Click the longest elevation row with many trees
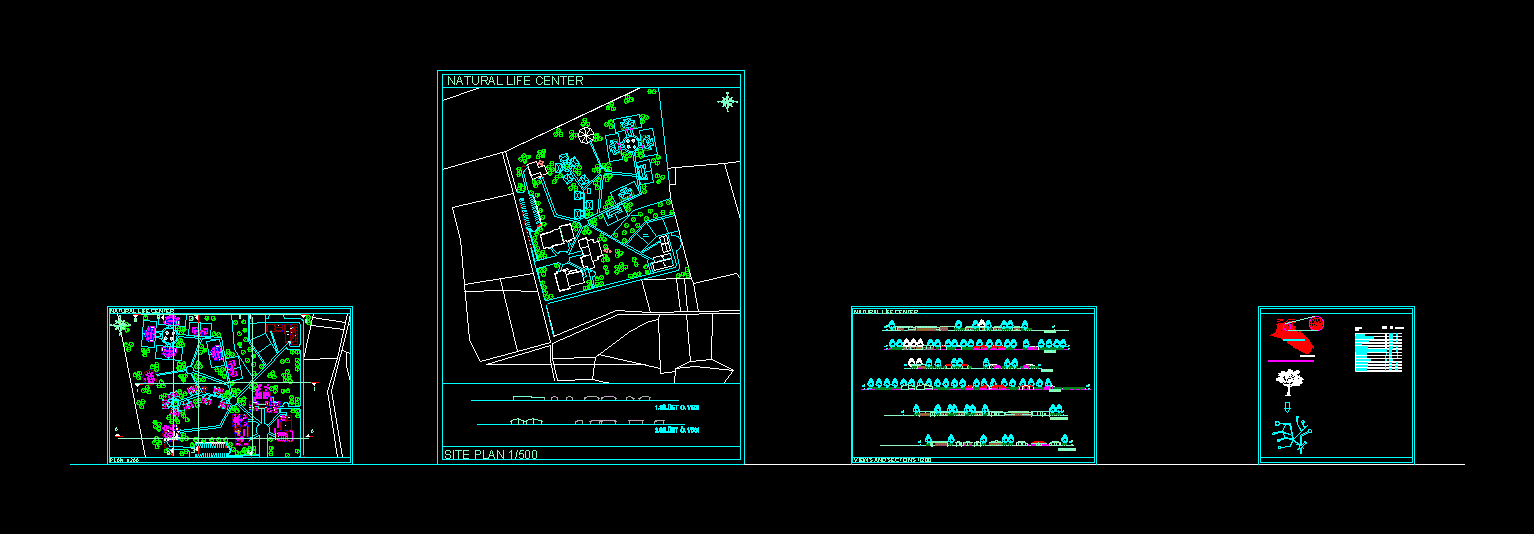1534x534 pixels. (x=975, y=384)
